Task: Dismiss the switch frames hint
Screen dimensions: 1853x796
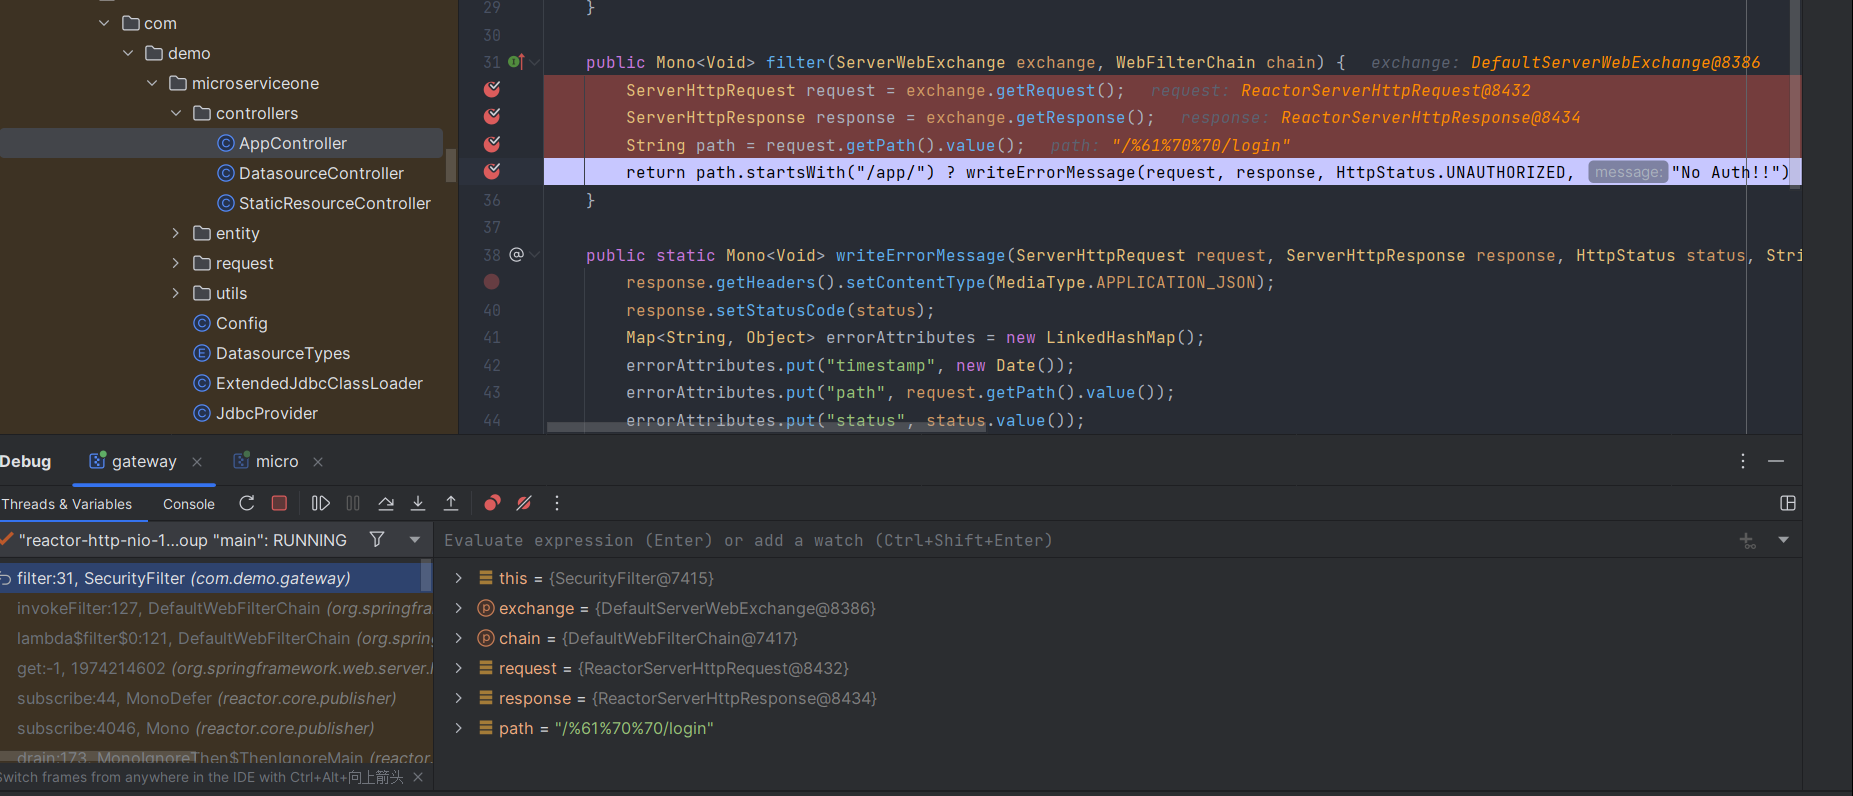Action: (x=418, y=777)
